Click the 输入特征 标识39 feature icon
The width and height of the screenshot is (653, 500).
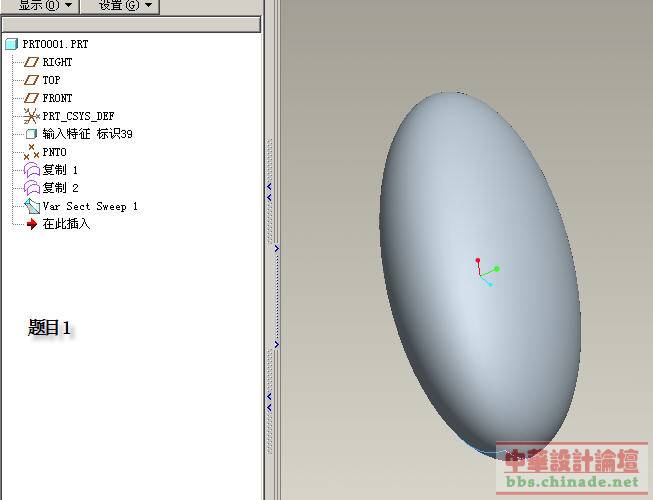pos(31,134)
